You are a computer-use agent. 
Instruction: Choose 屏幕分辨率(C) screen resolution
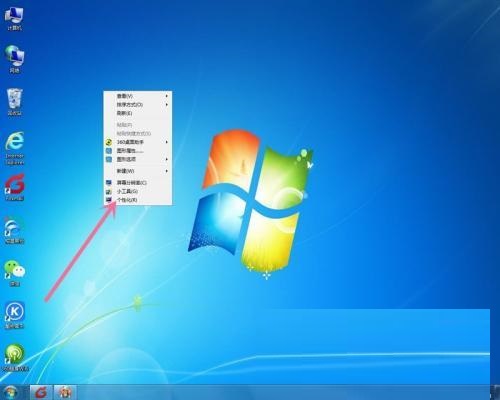pos(138,183)
